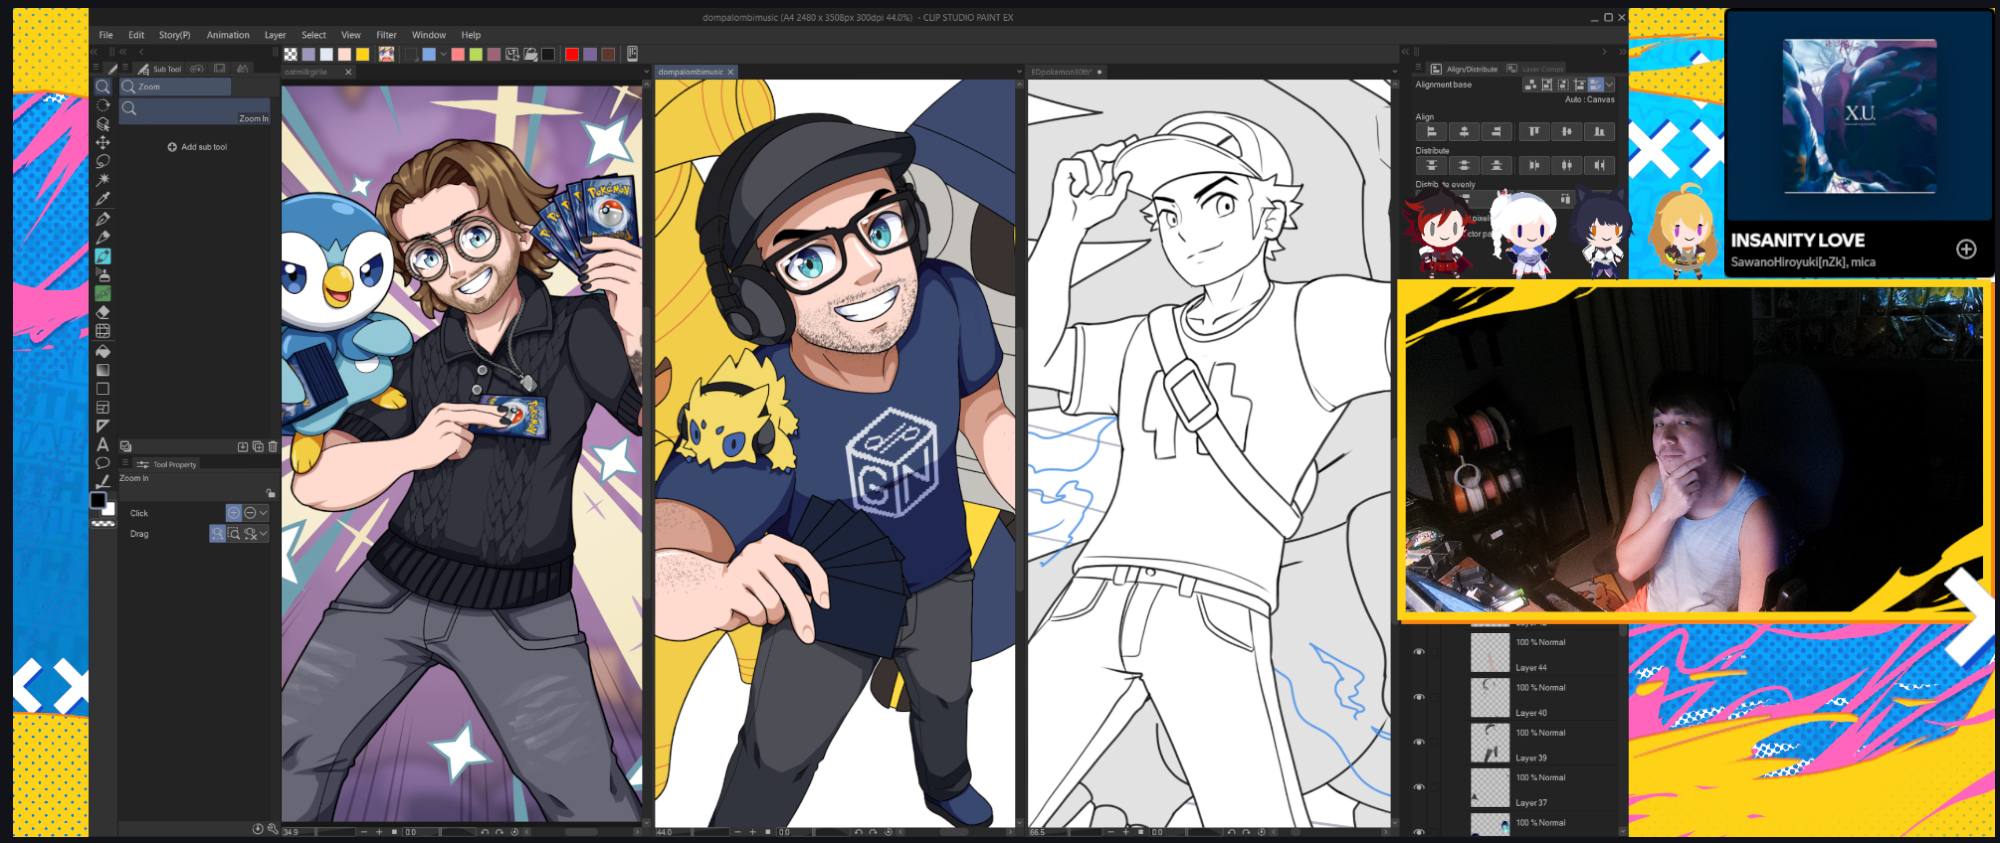Open the Alignment base dropdown arrow
This screenshot has height=843, width=2000.
pyautogui.click(x=1609, y=85)
